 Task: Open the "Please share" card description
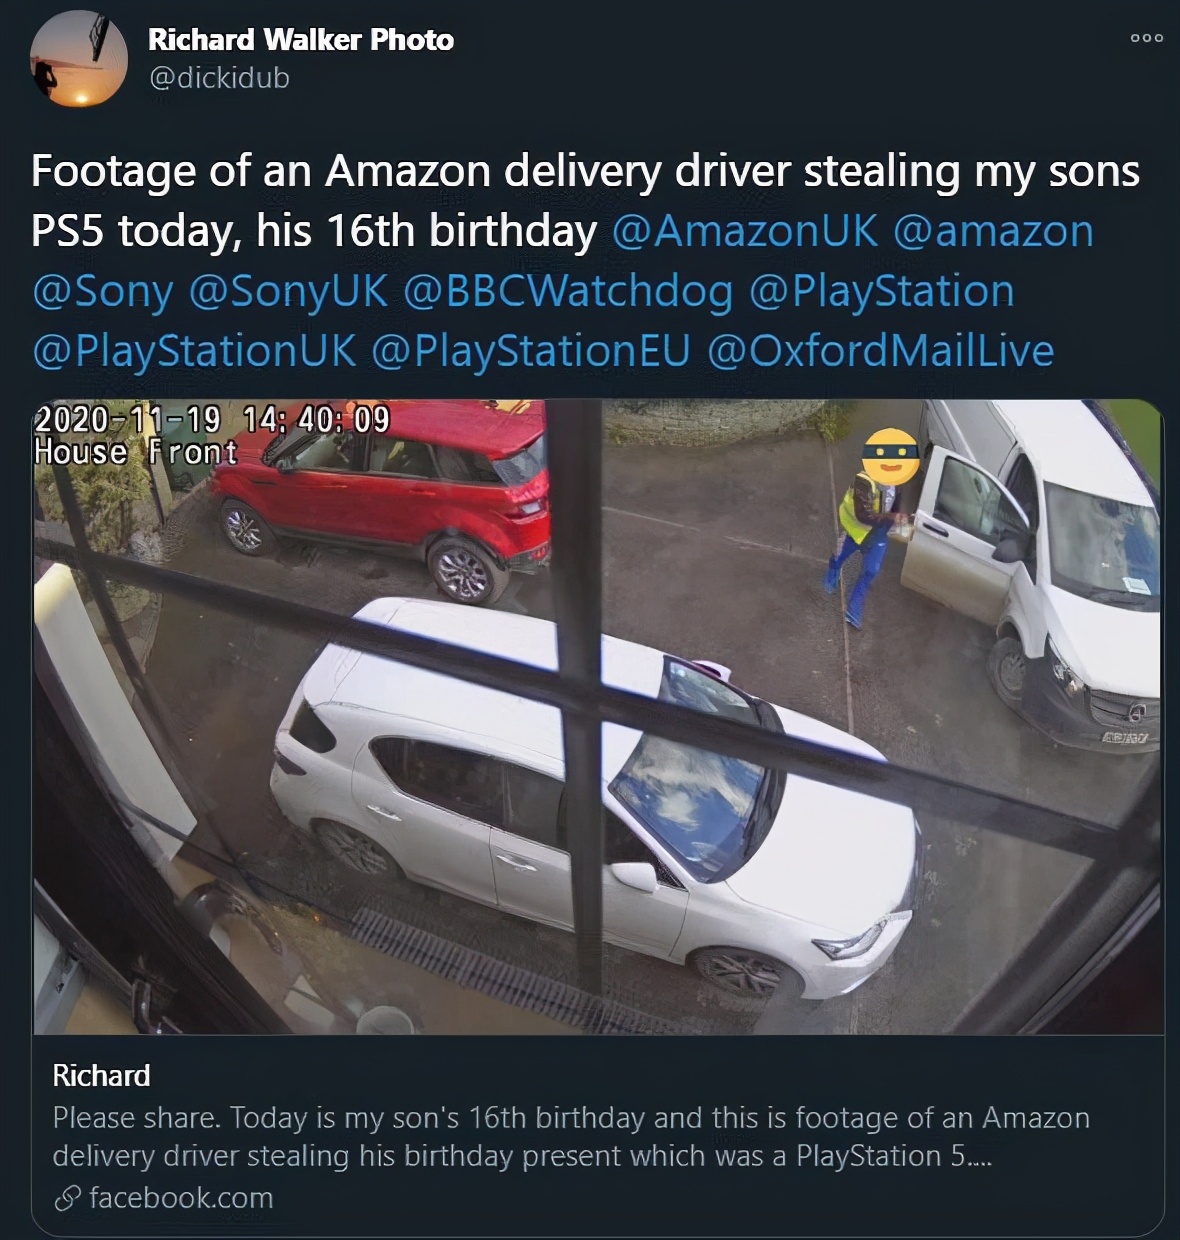coord(570,1136)
